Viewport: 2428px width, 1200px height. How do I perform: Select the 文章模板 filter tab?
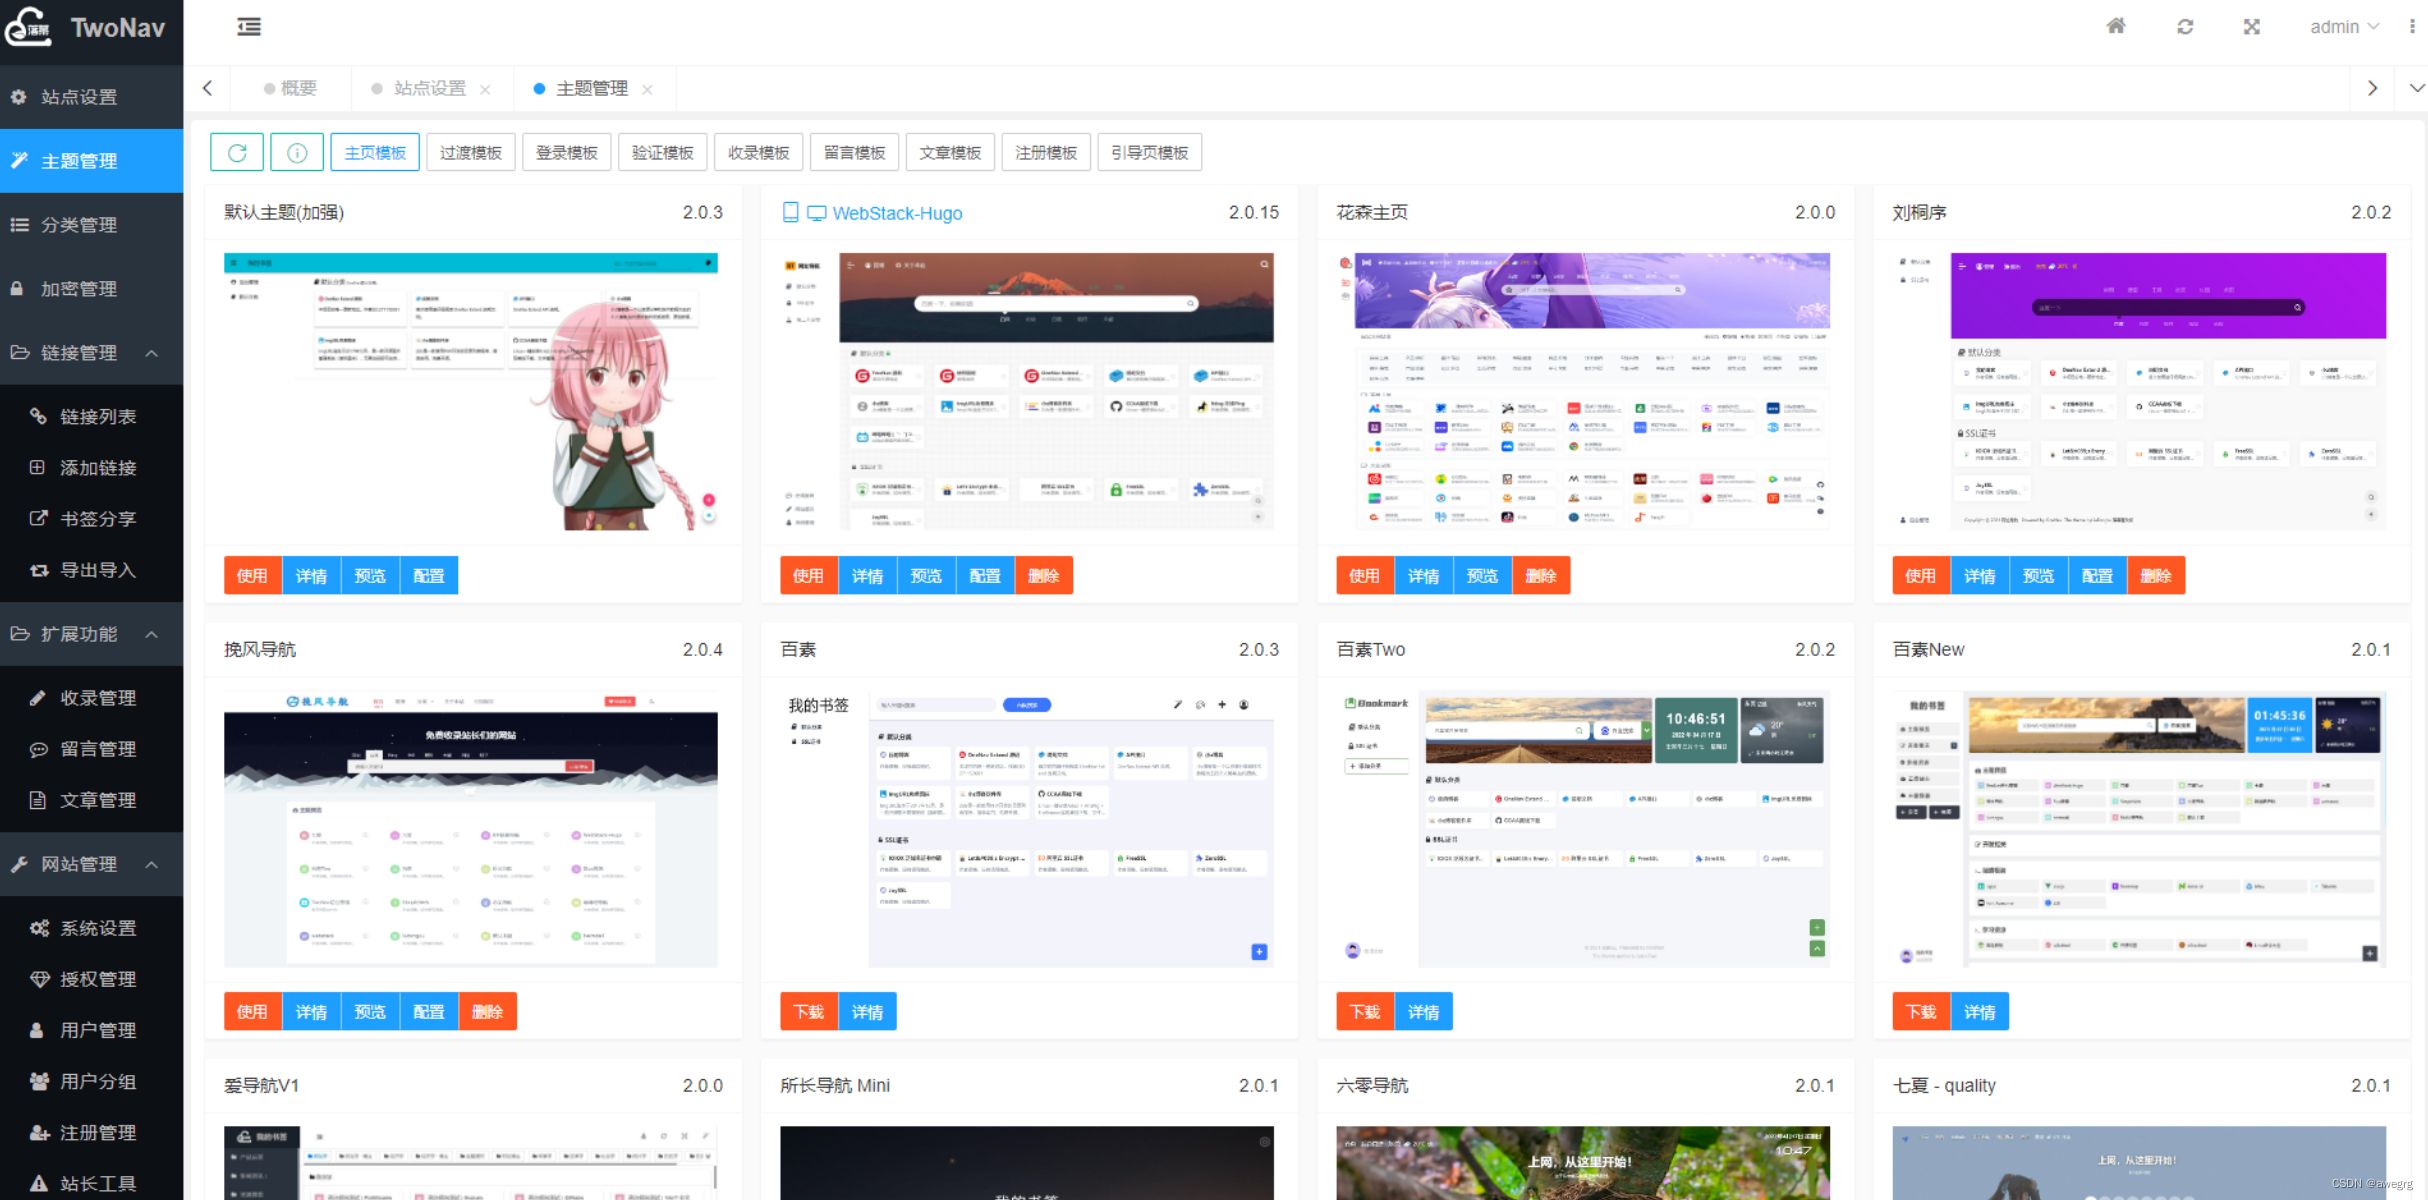click(948, 152)
